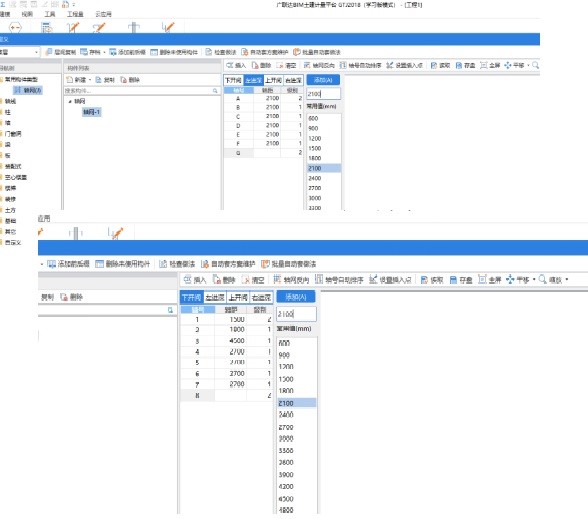The width and height of the screenshot is (588, 519).
Task: Click the 2100 input field beside the A–G table
Action: pos(324,94)
